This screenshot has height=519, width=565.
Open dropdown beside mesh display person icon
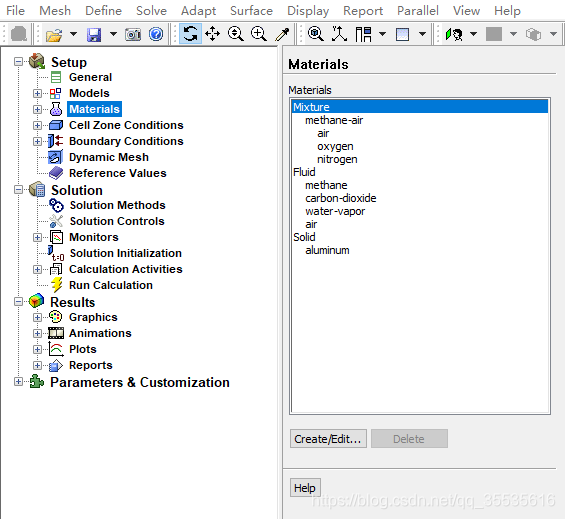(x=474, y=34)
